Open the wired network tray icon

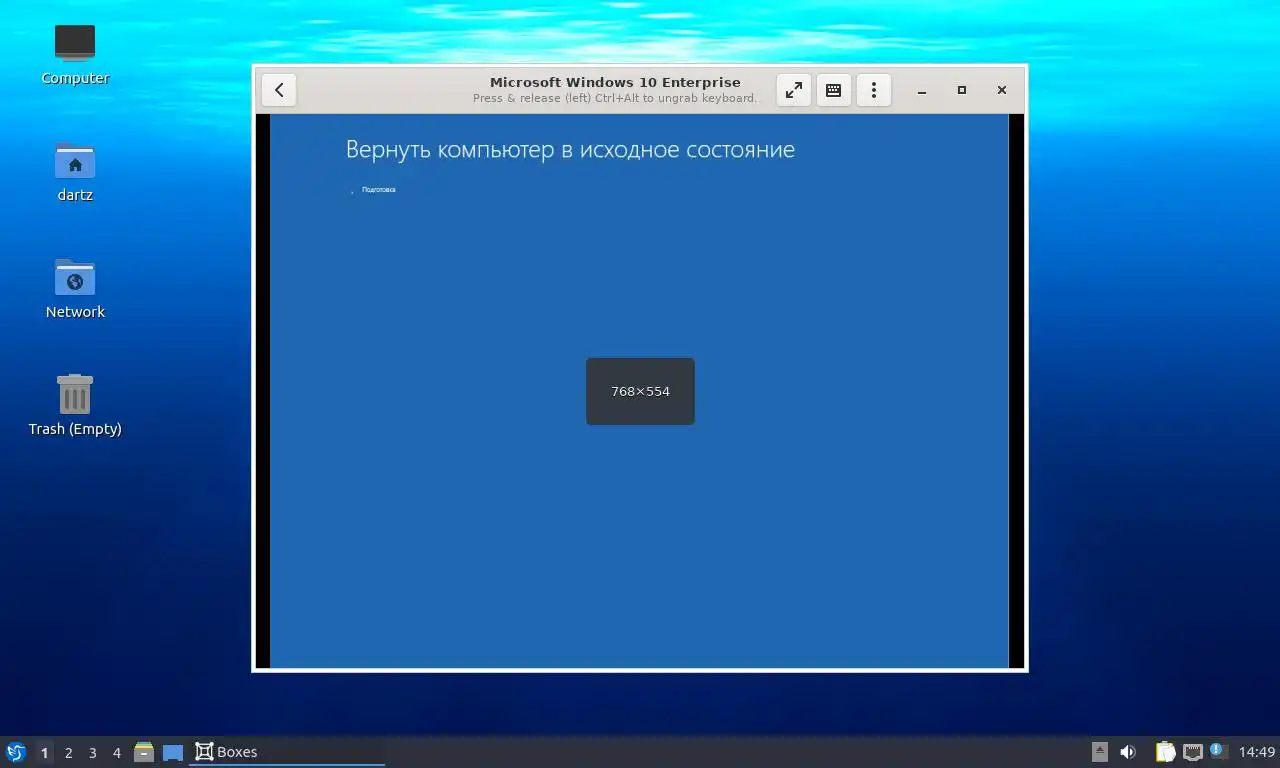pyautogui.click(x=1192, y=752)
